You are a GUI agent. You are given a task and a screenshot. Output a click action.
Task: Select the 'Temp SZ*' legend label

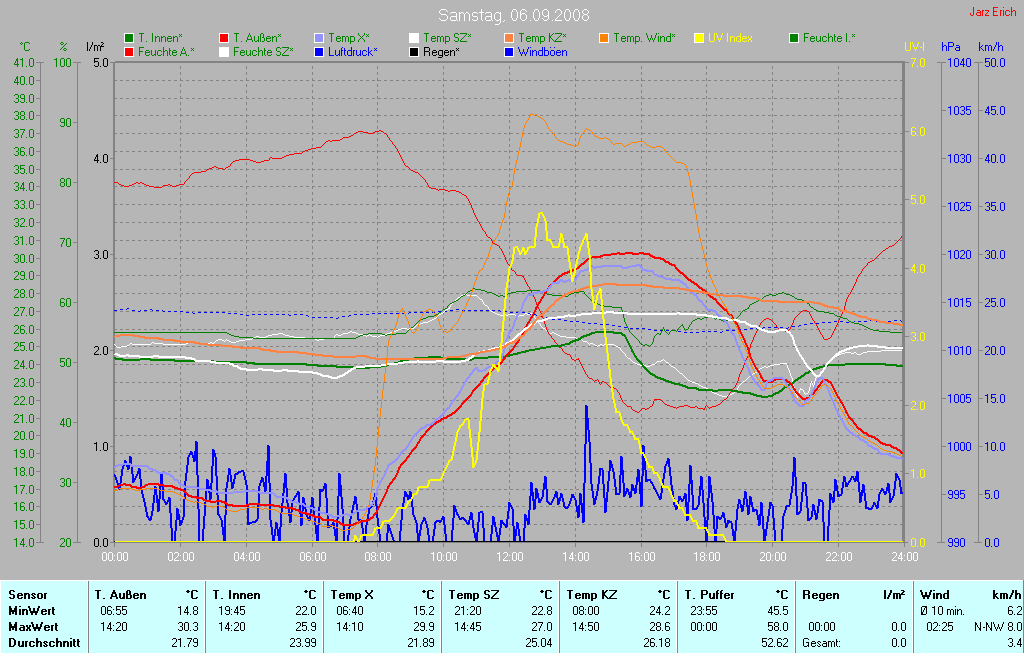point(447,39)
